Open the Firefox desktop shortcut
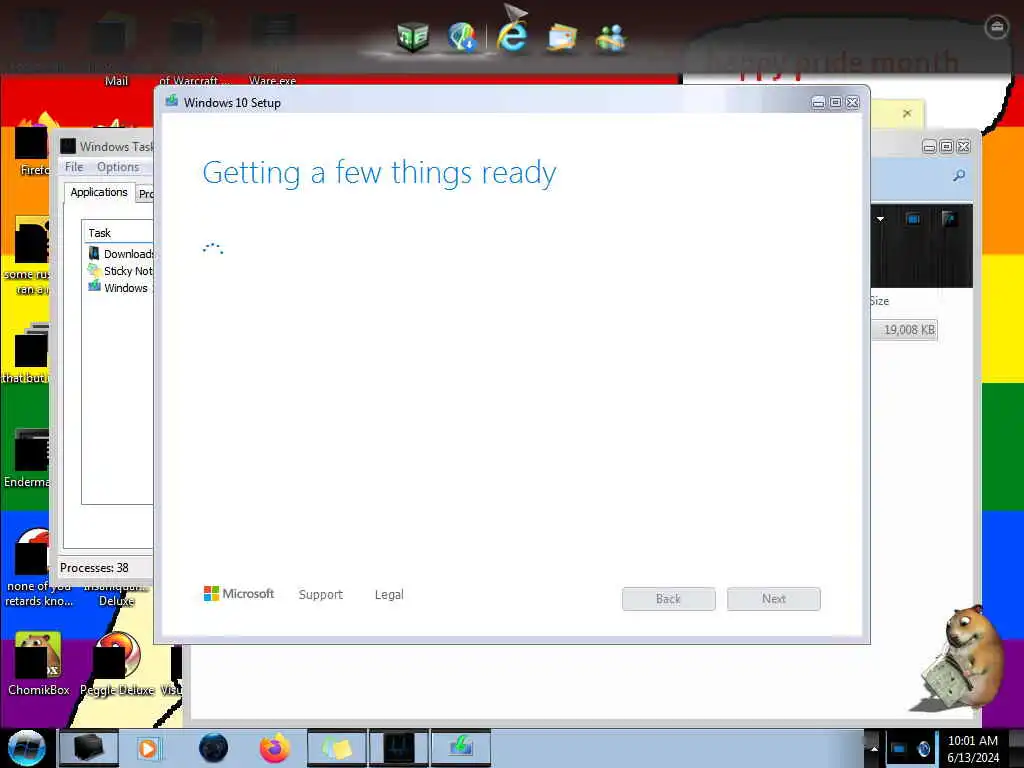The height and width of the screenshot is (768, 1024). click(33, 147)
